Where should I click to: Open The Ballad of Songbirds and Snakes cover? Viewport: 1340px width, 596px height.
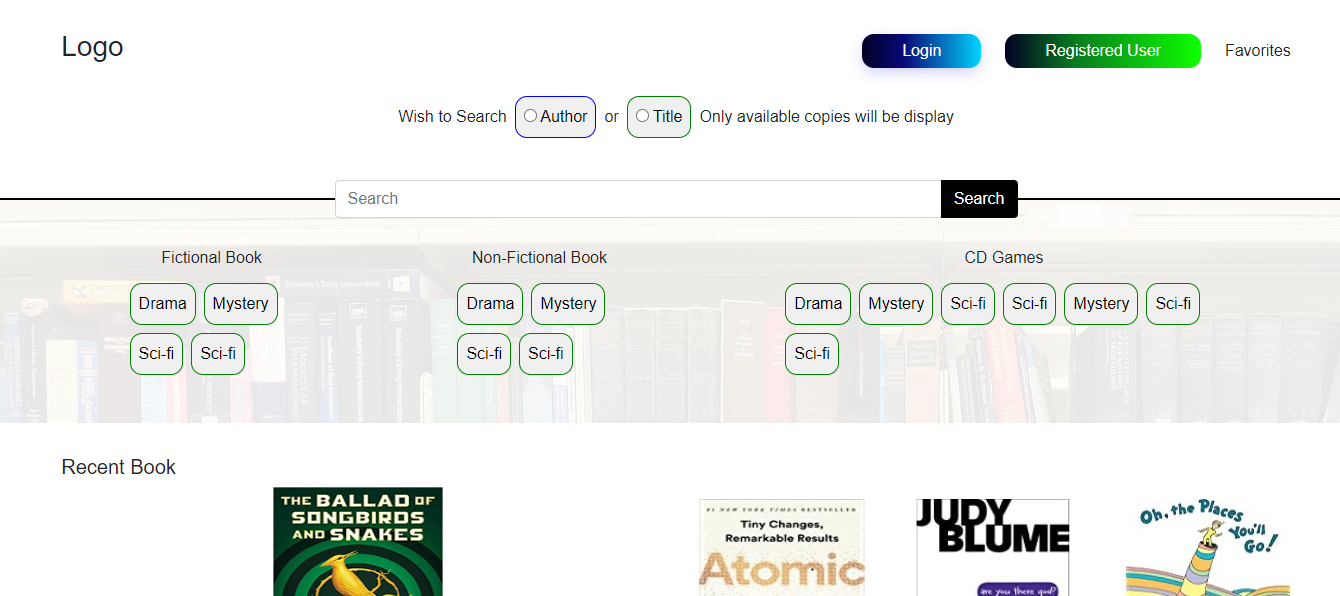pos(358,541)
